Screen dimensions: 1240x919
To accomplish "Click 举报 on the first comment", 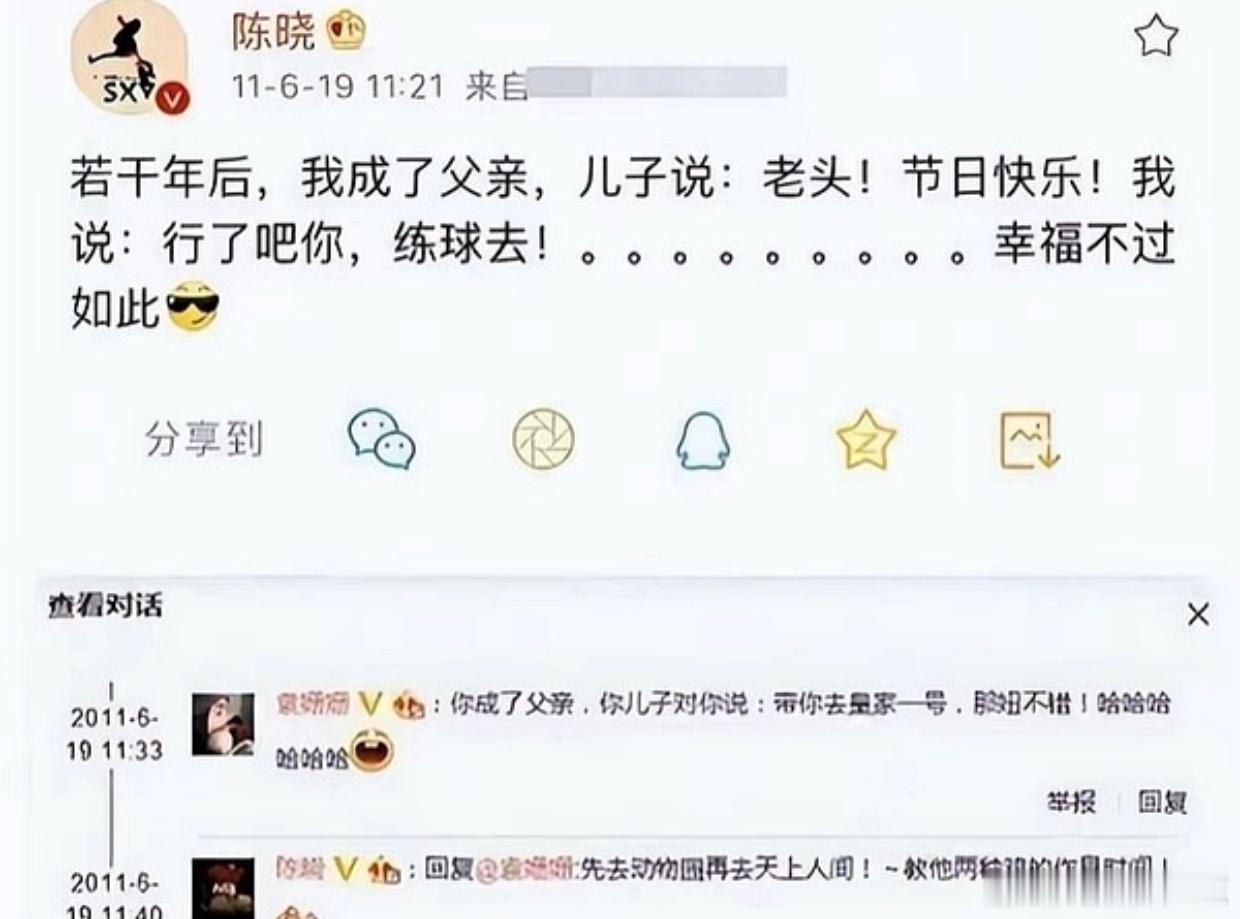I will coord(1071,801).
